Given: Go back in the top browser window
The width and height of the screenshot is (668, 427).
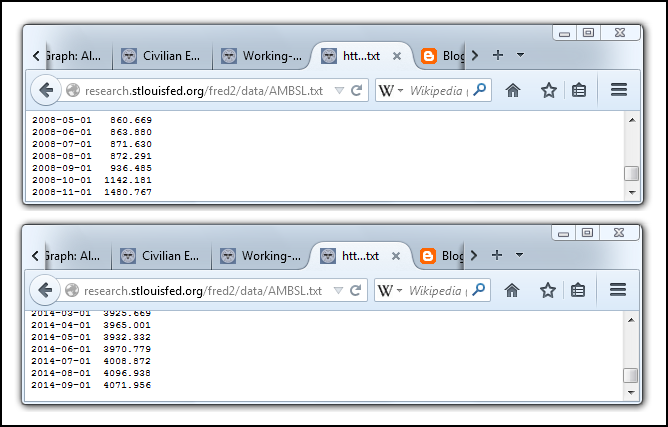Looking at the screenshot, I should (x=46, y=90).
